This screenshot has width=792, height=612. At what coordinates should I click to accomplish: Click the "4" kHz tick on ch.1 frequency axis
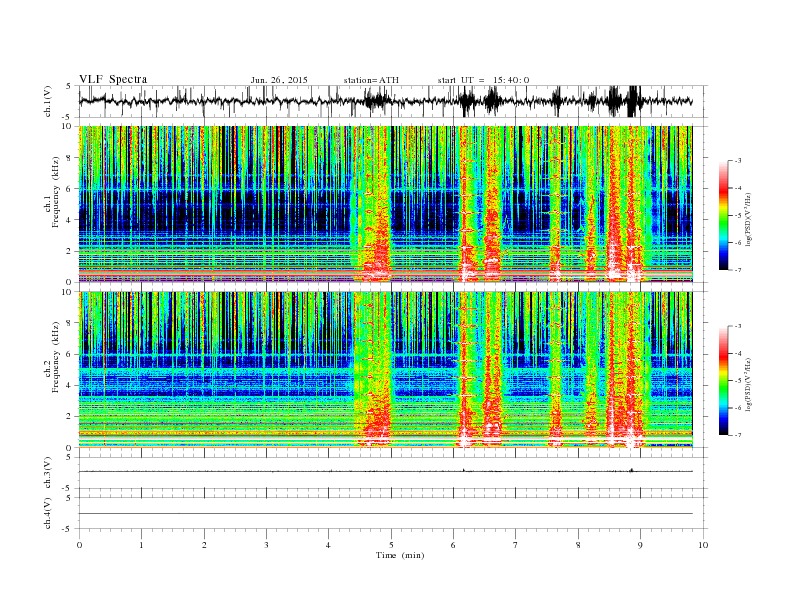click(69, 220)
